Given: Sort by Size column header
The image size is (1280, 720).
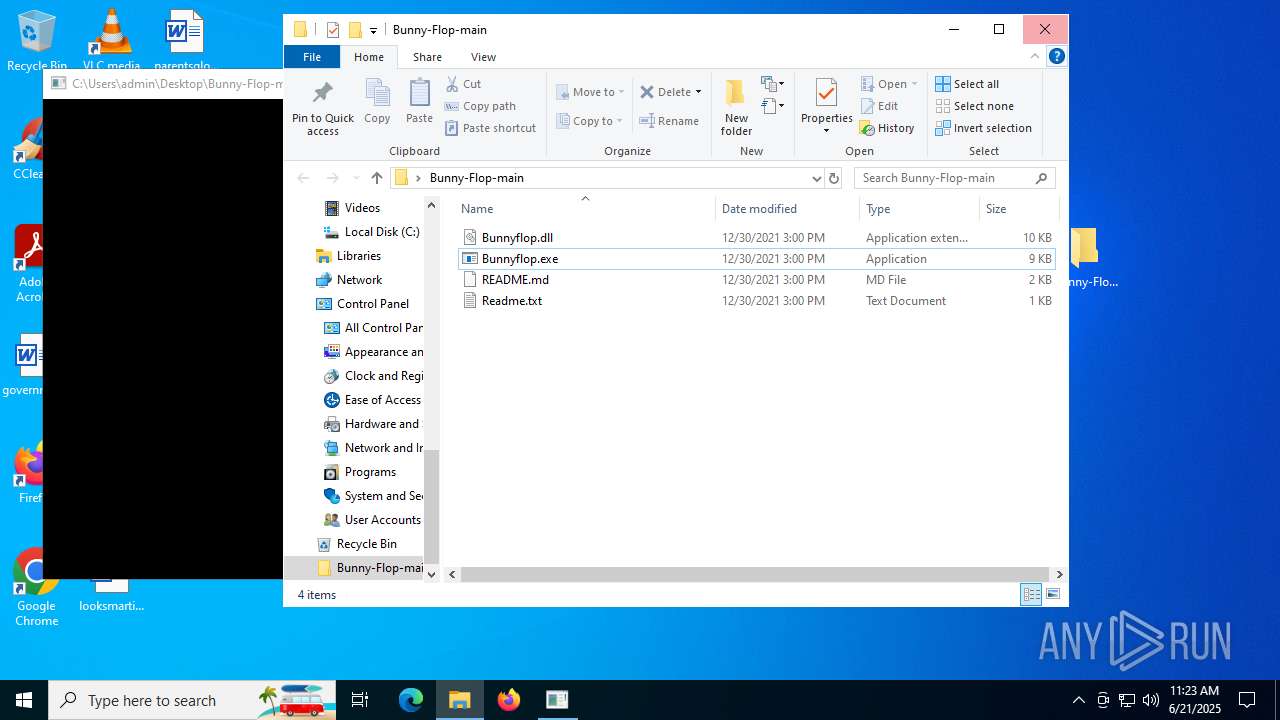Looking at the screenshot, I should point(1018,209).
